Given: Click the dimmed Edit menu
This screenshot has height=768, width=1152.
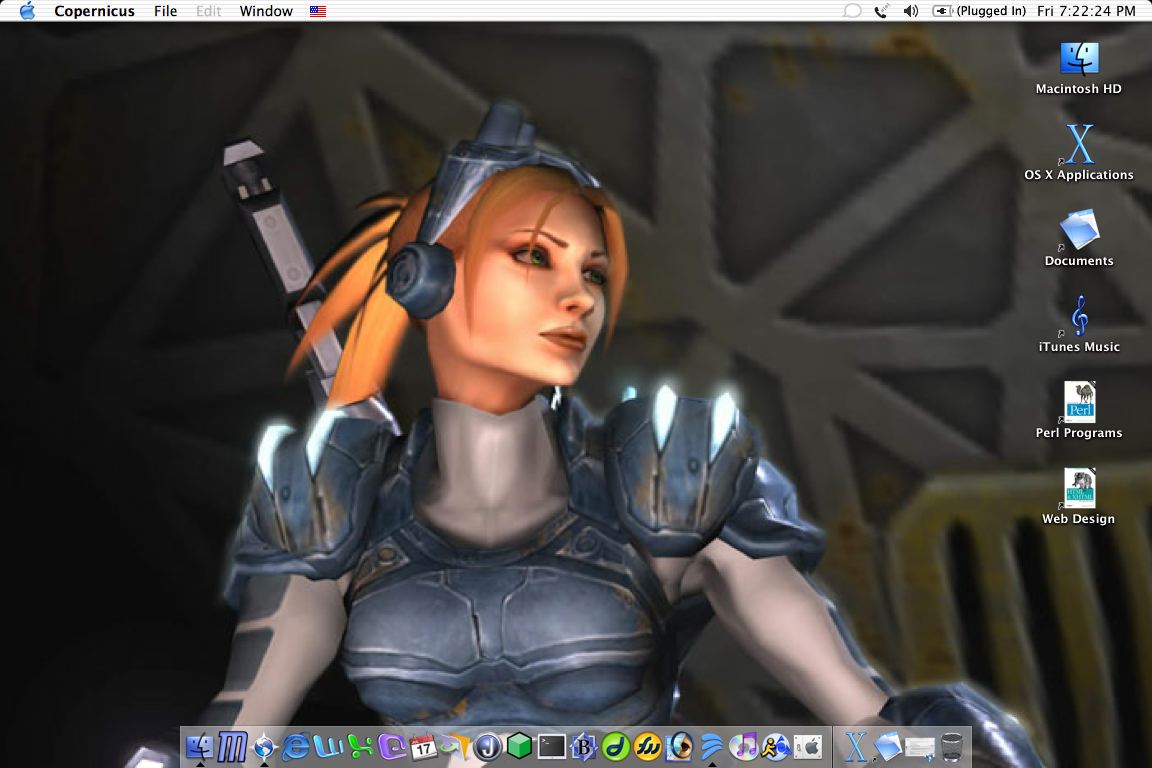Looking at the screenshot, I should [x=209, y=11].
